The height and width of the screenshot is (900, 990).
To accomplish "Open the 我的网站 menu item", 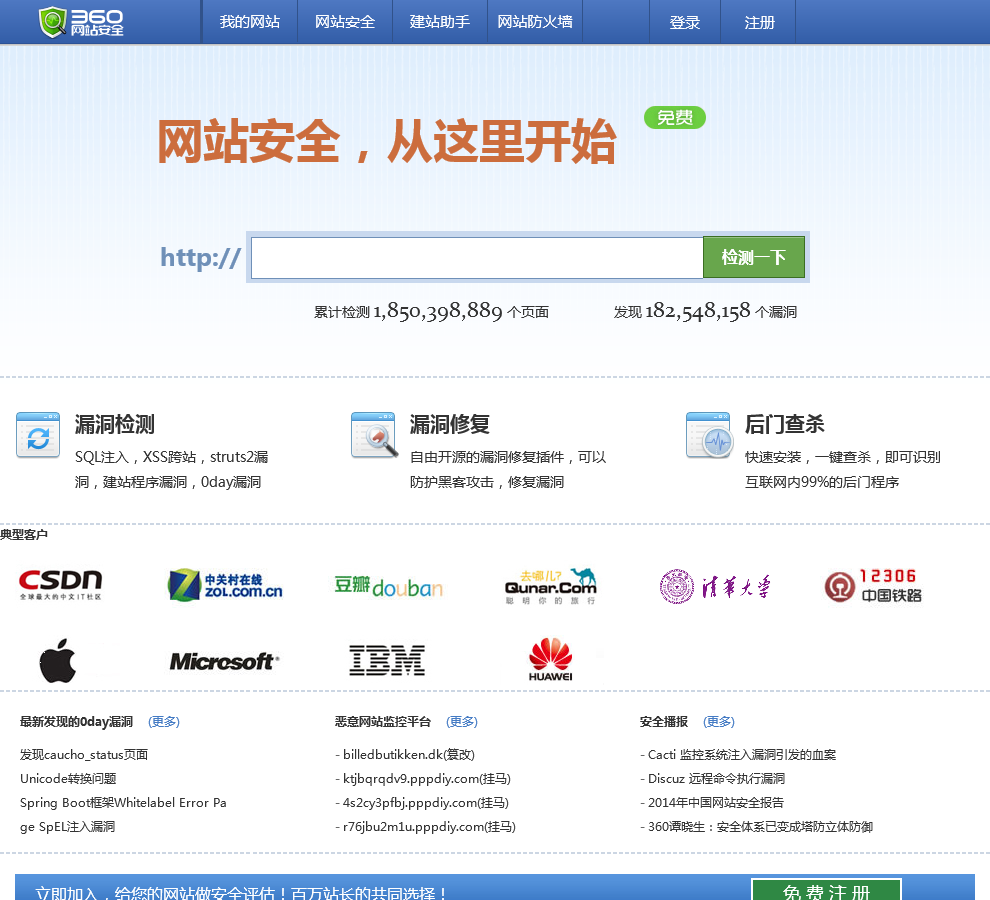I will pyautogui.click(x=249, y=22).
